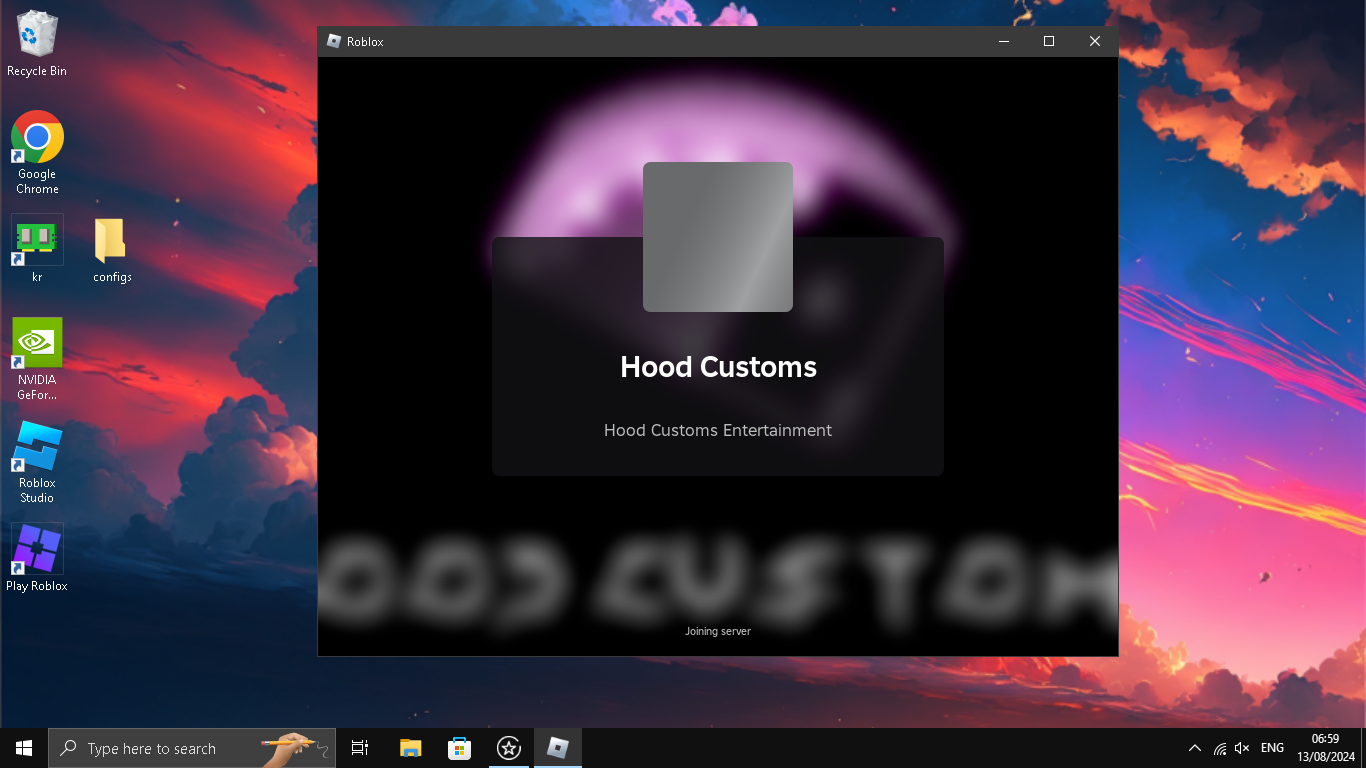Click the Joining server status text
Image resolution: width=1366 pixels, height=768 pixels.
[718, 631]
